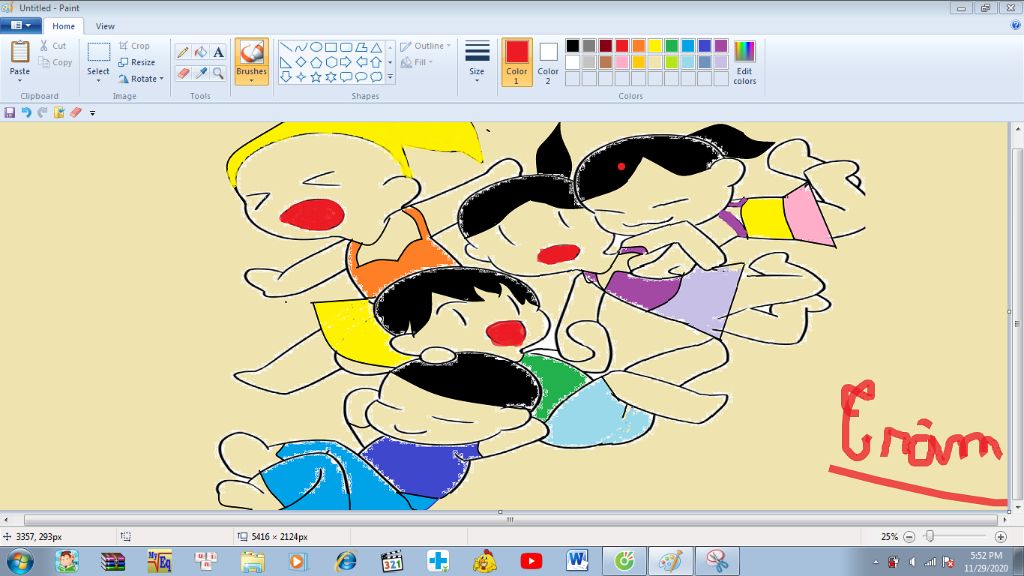The height and width of the screenshot is (576, 1024).
Task: Choose the Triangle shape
Action: 376,47
